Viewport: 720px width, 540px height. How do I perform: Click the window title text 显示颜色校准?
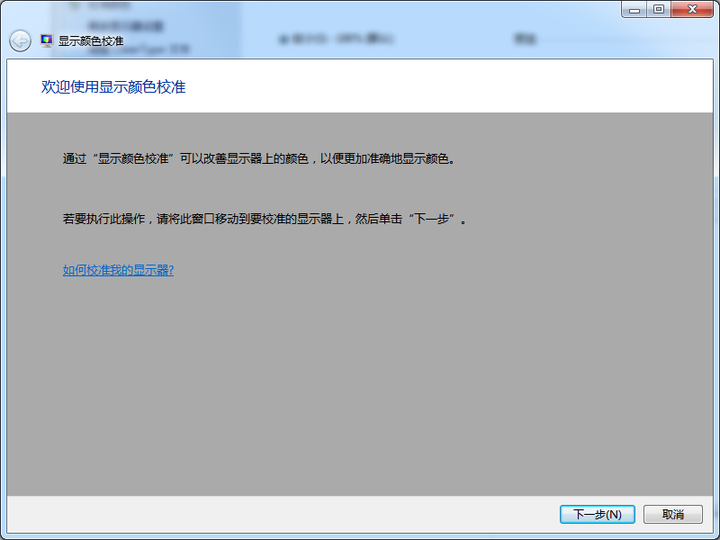tap(91, 41)
